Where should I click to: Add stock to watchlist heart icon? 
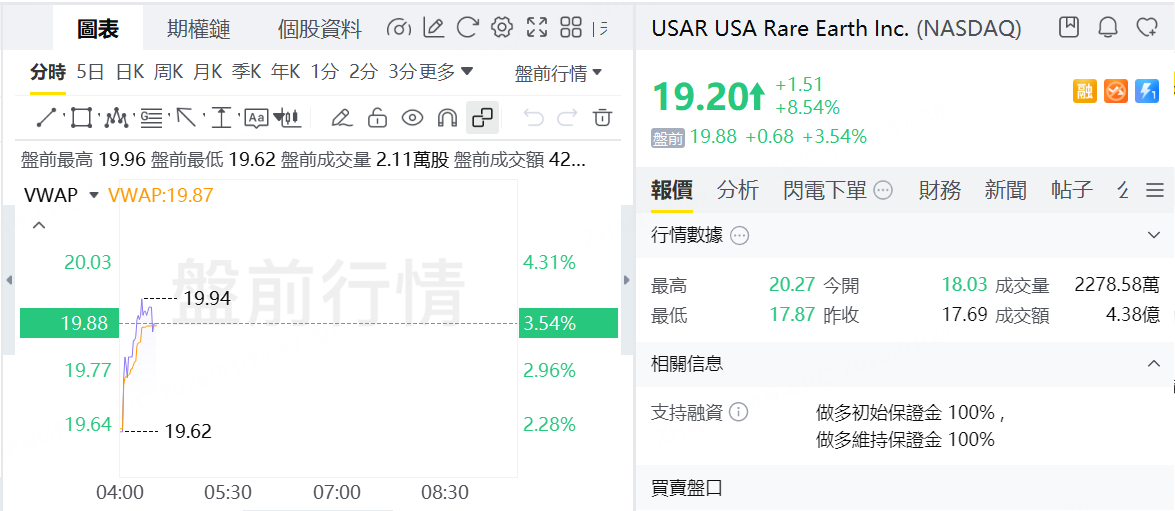pos(1147,28)
